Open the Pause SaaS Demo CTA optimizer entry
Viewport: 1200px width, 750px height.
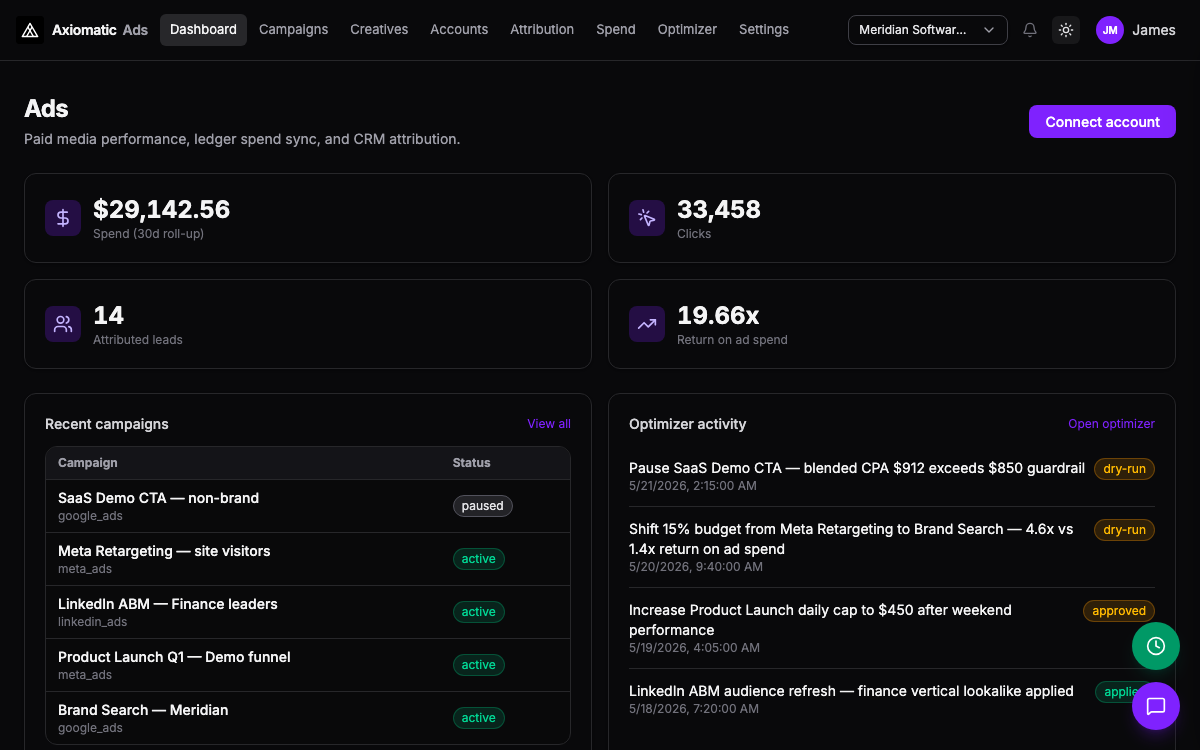coord(892,476)
